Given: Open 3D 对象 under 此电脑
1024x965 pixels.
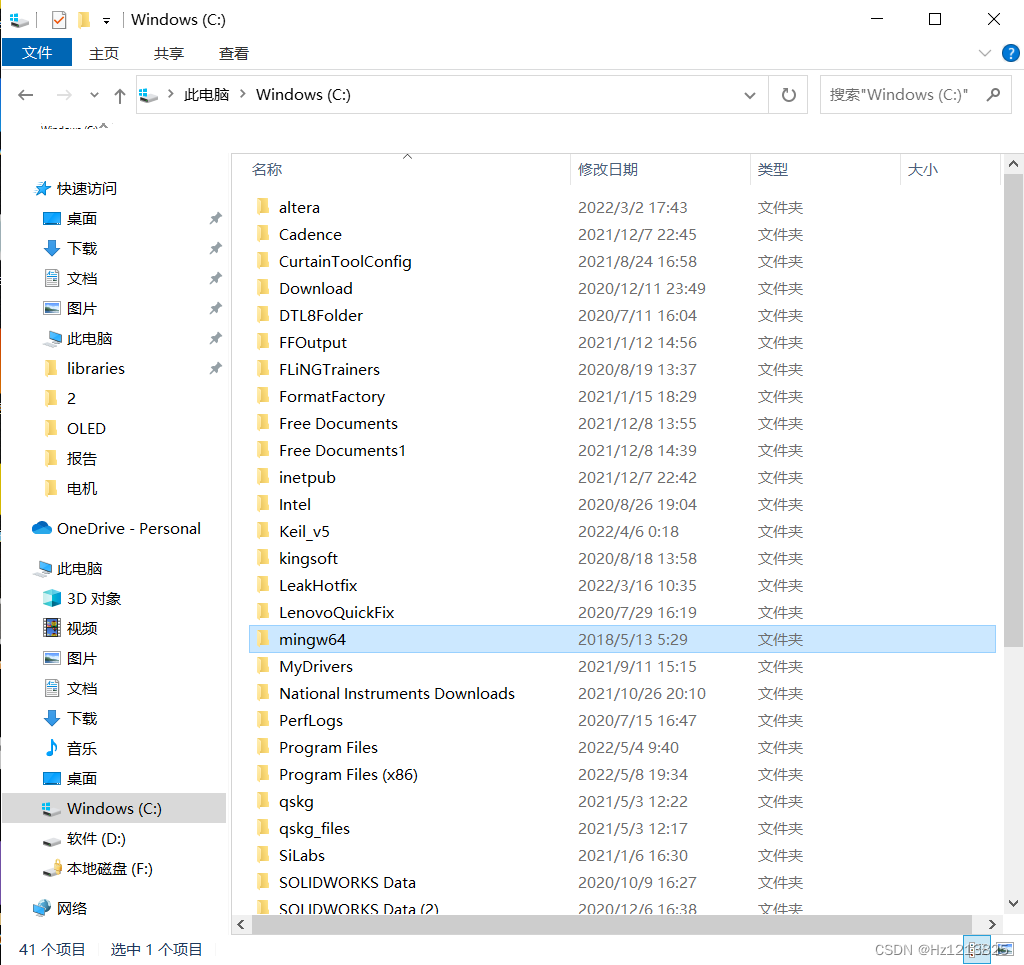Looking at the screenshot, I should [x=93, y=599].
